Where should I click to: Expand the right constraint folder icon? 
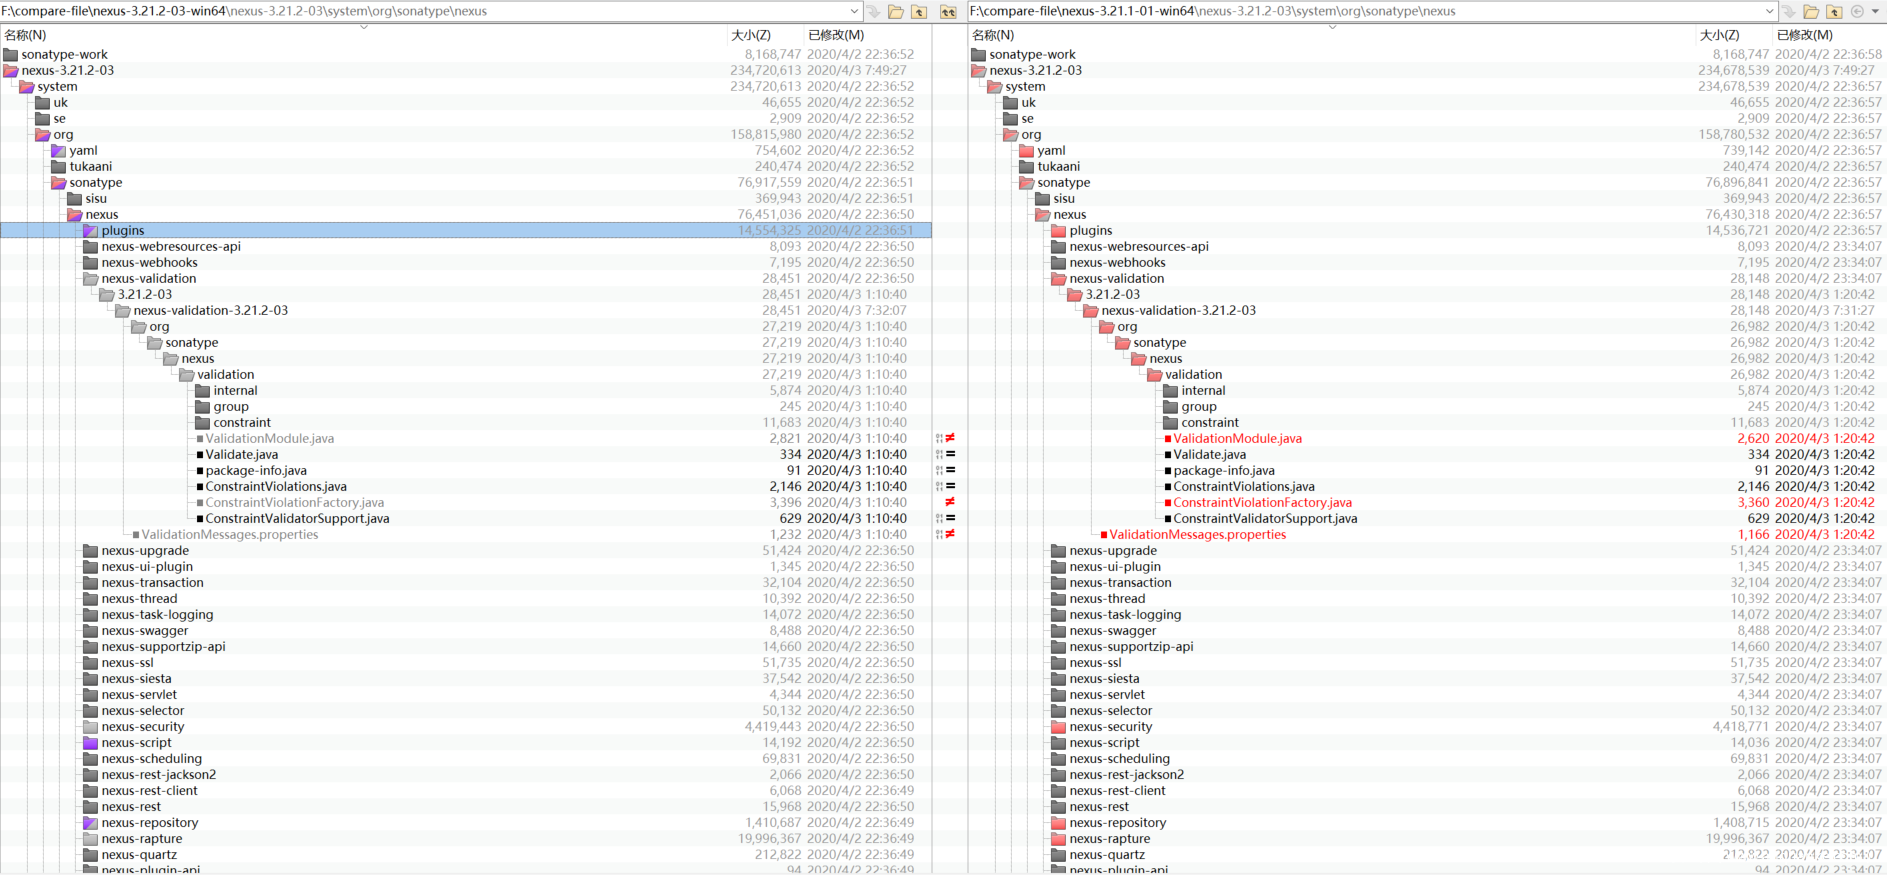pos(1170,423)
